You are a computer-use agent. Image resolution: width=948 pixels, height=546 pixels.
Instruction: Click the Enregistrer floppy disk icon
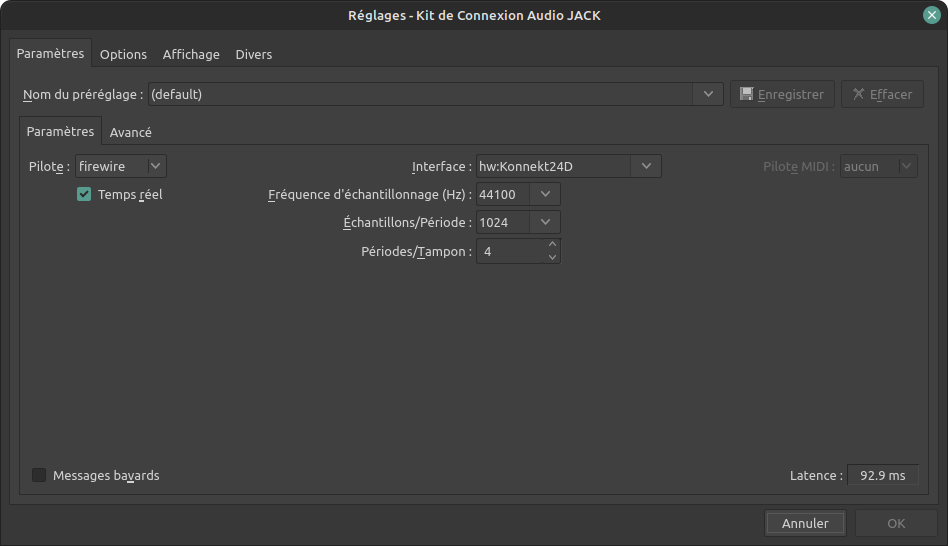[747, 94]
